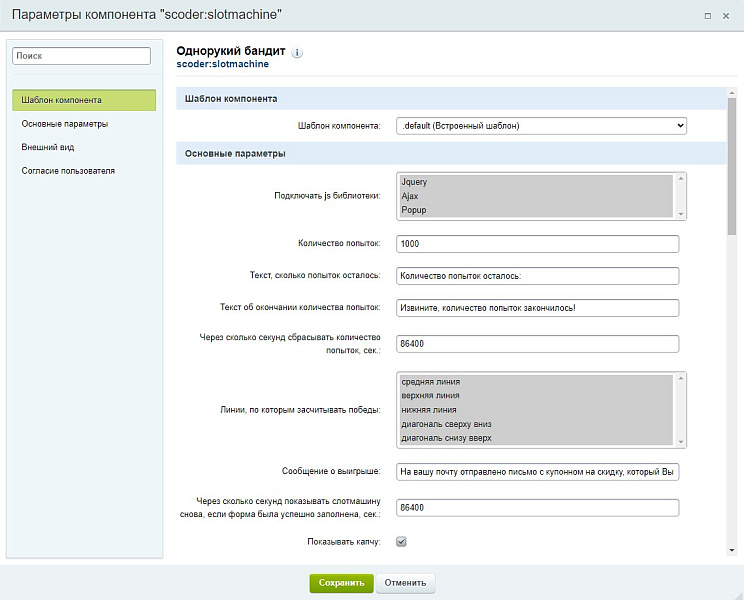
Task: Click the Поиск search field
Action: pyautogui.click(x=81, y=56)
